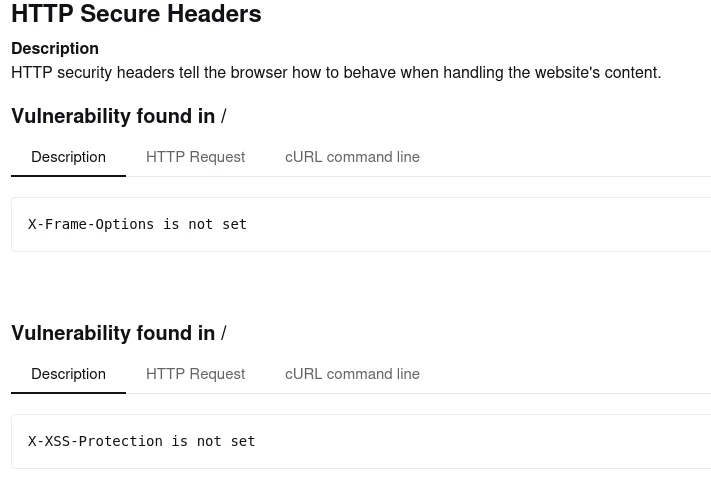Screen dimensions: 711x491
Task: Open cURL command line tab for X-Frame-Options finding
Action: (x=352, y=157)
